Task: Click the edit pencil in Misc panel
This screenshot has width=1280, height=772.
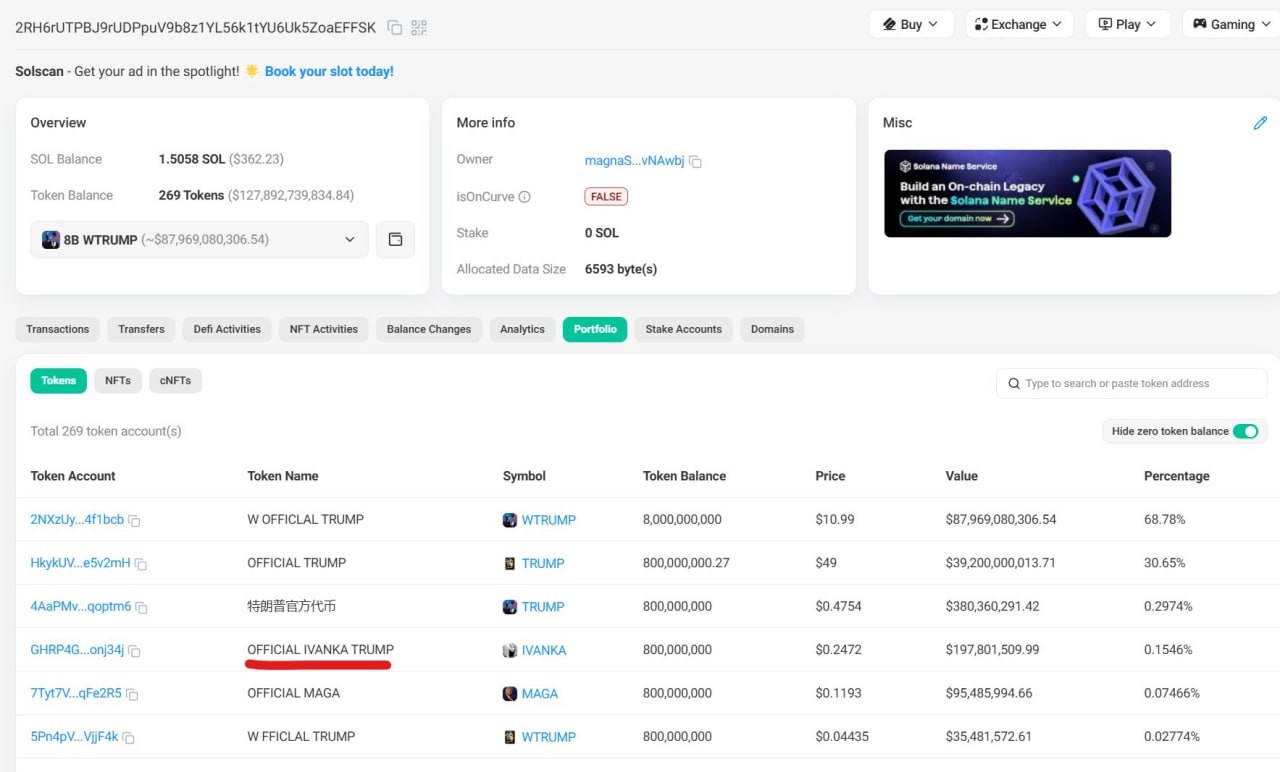Action: 1260,123
